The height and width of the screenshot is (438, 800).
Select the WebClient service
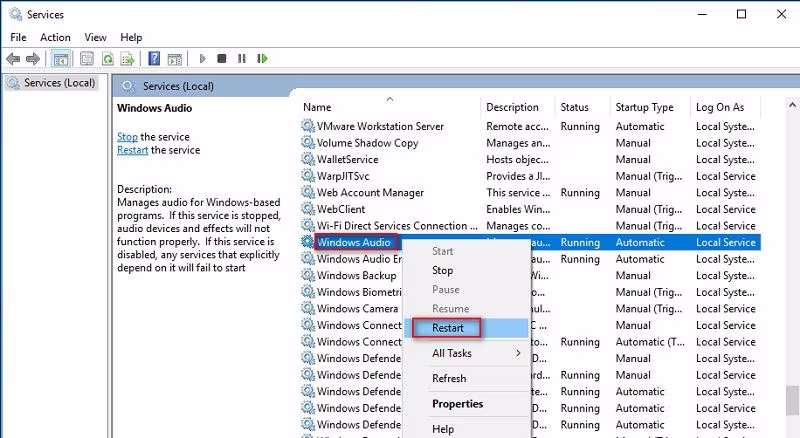click(x=341, y=209)
